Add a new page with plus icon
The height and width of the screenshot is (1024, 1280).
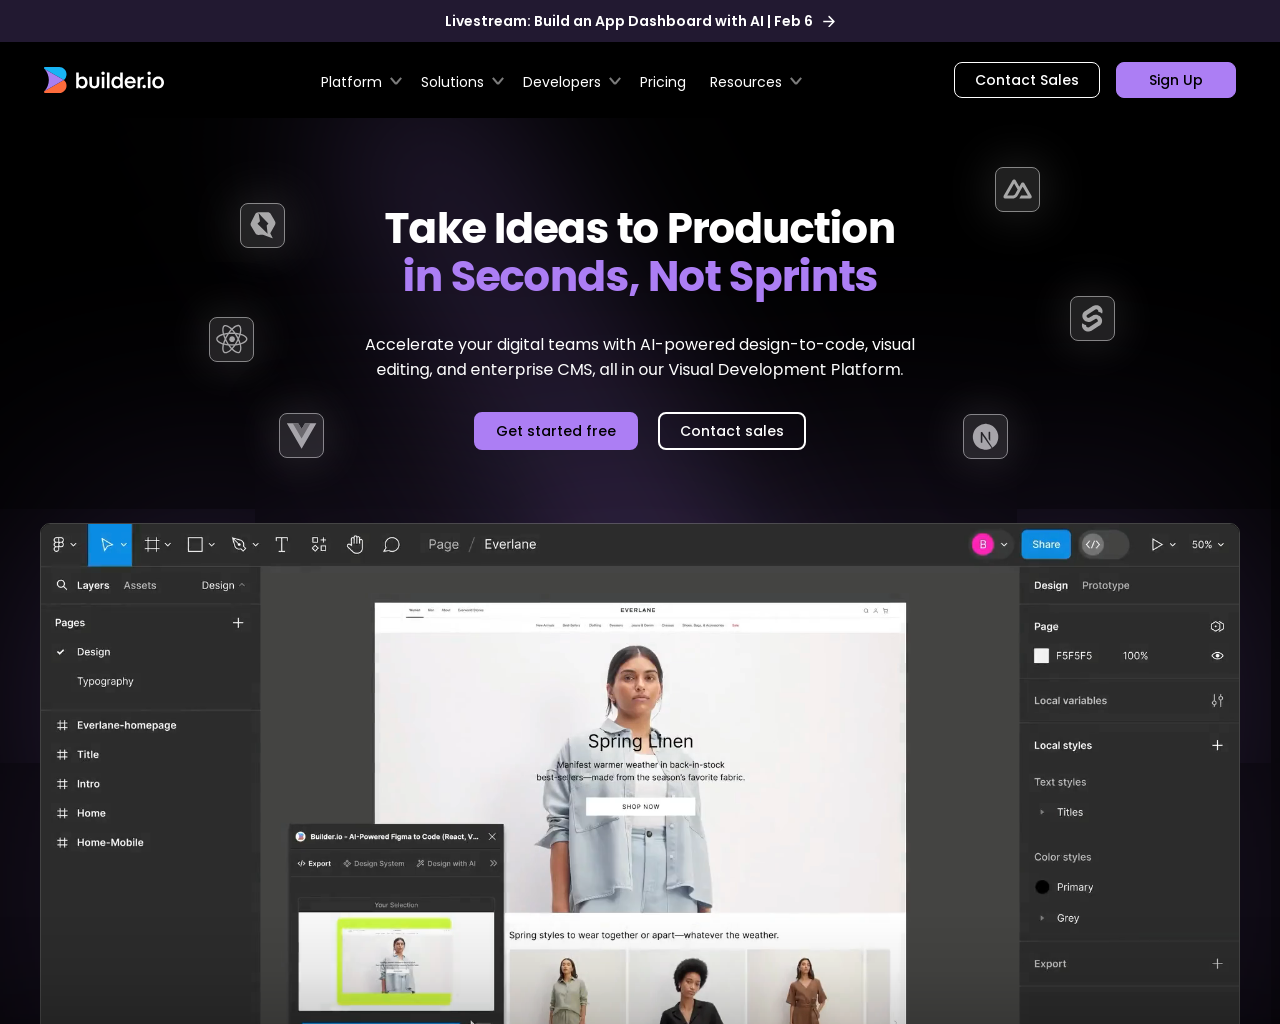238,622
